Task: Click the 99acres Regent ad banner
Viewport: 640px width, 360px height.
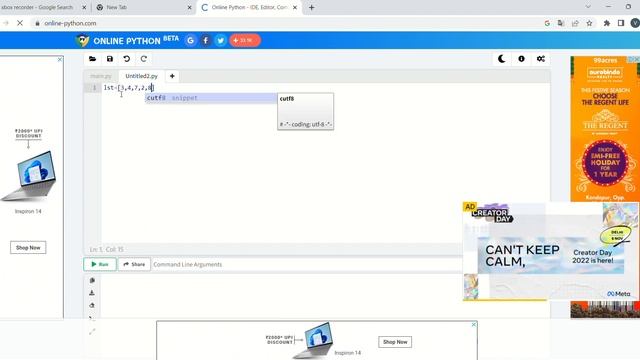Action: (x=605, y=129)
